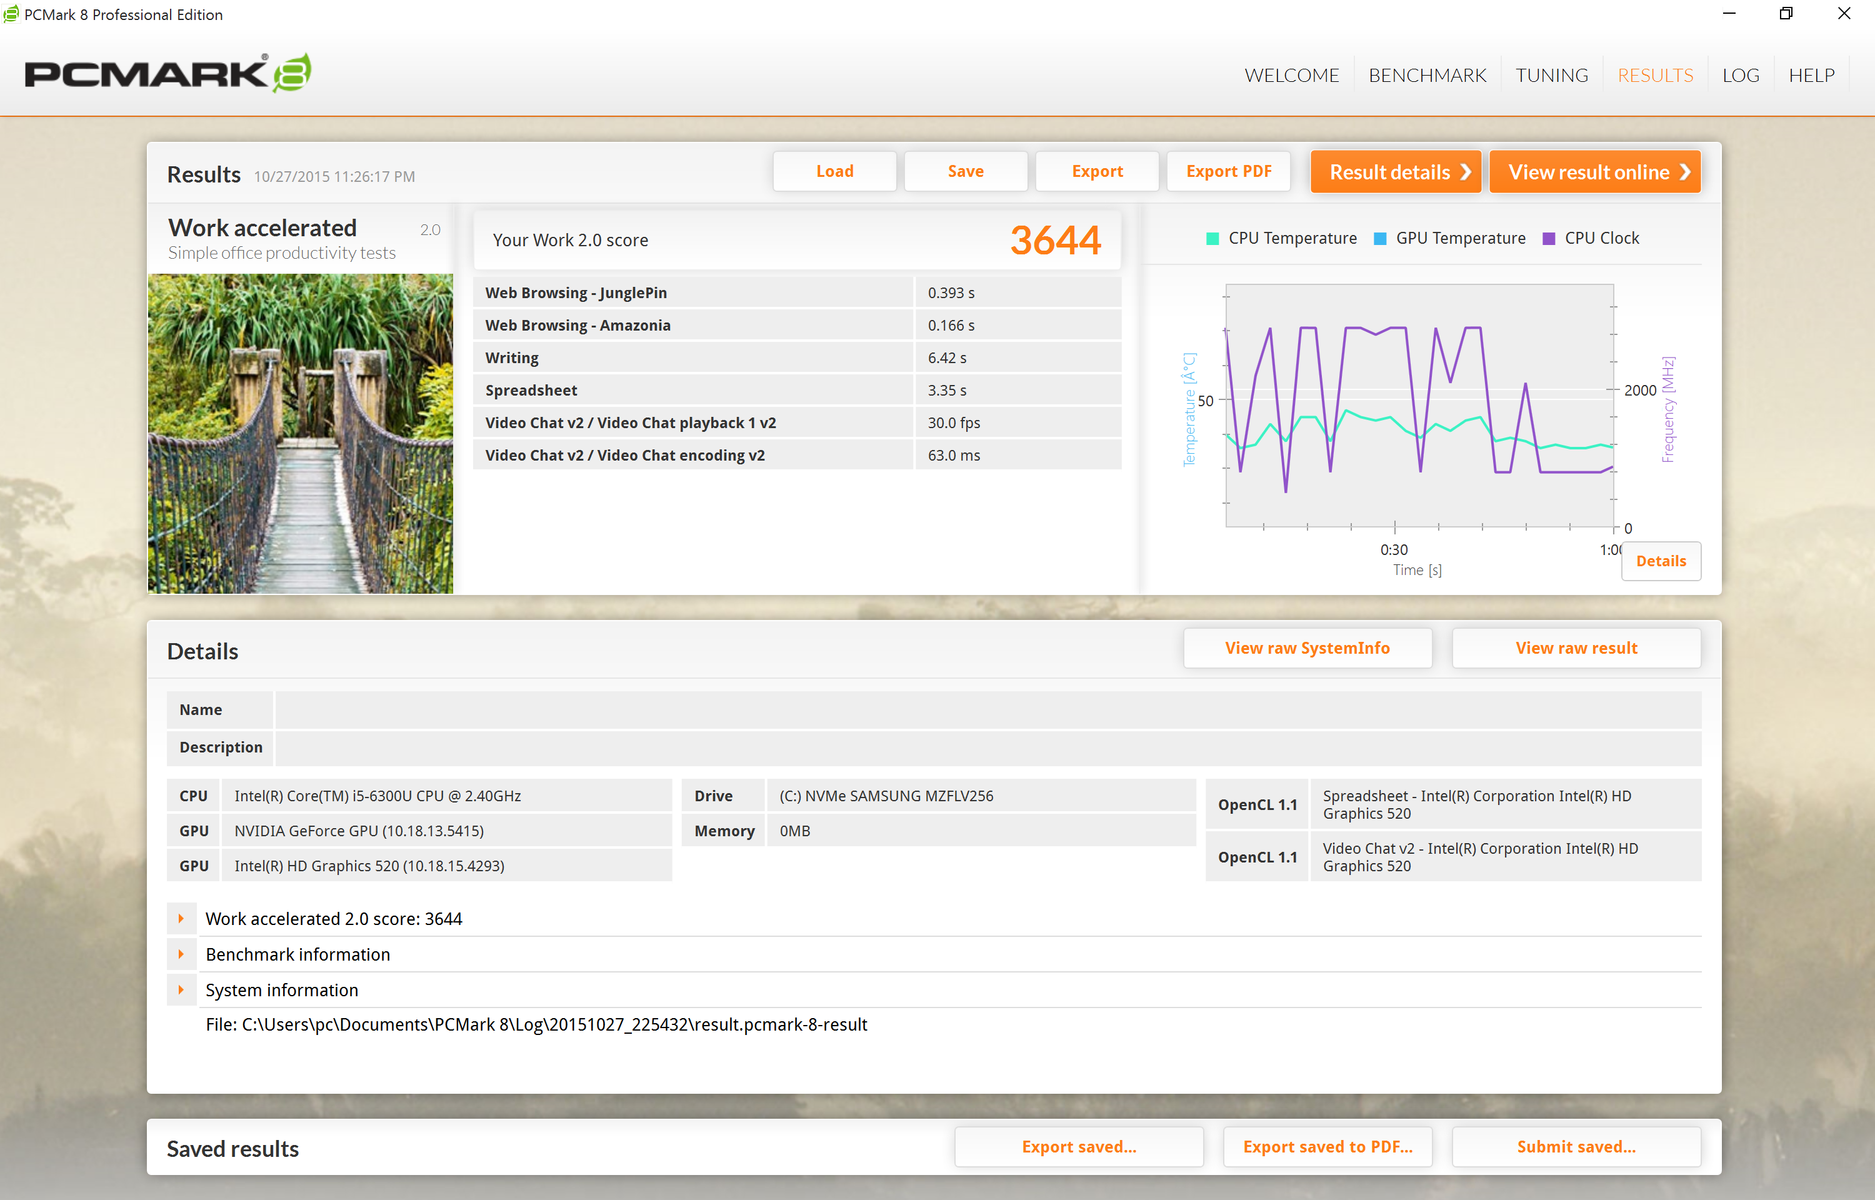Open the TUNING tab

1551,75
